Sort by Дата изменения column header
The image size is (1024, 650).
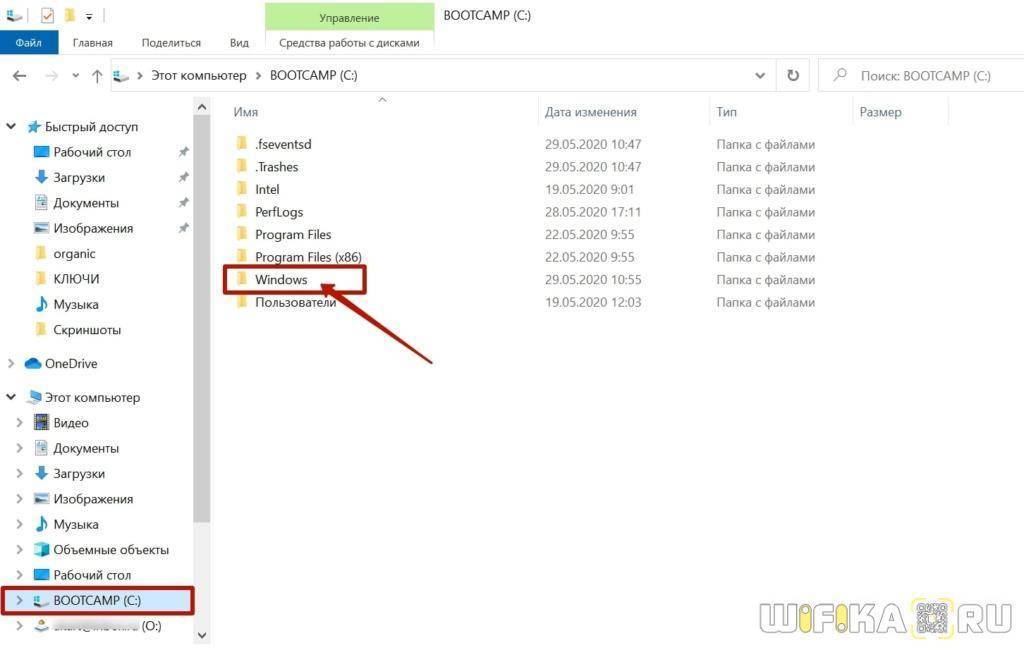[590, 112]
